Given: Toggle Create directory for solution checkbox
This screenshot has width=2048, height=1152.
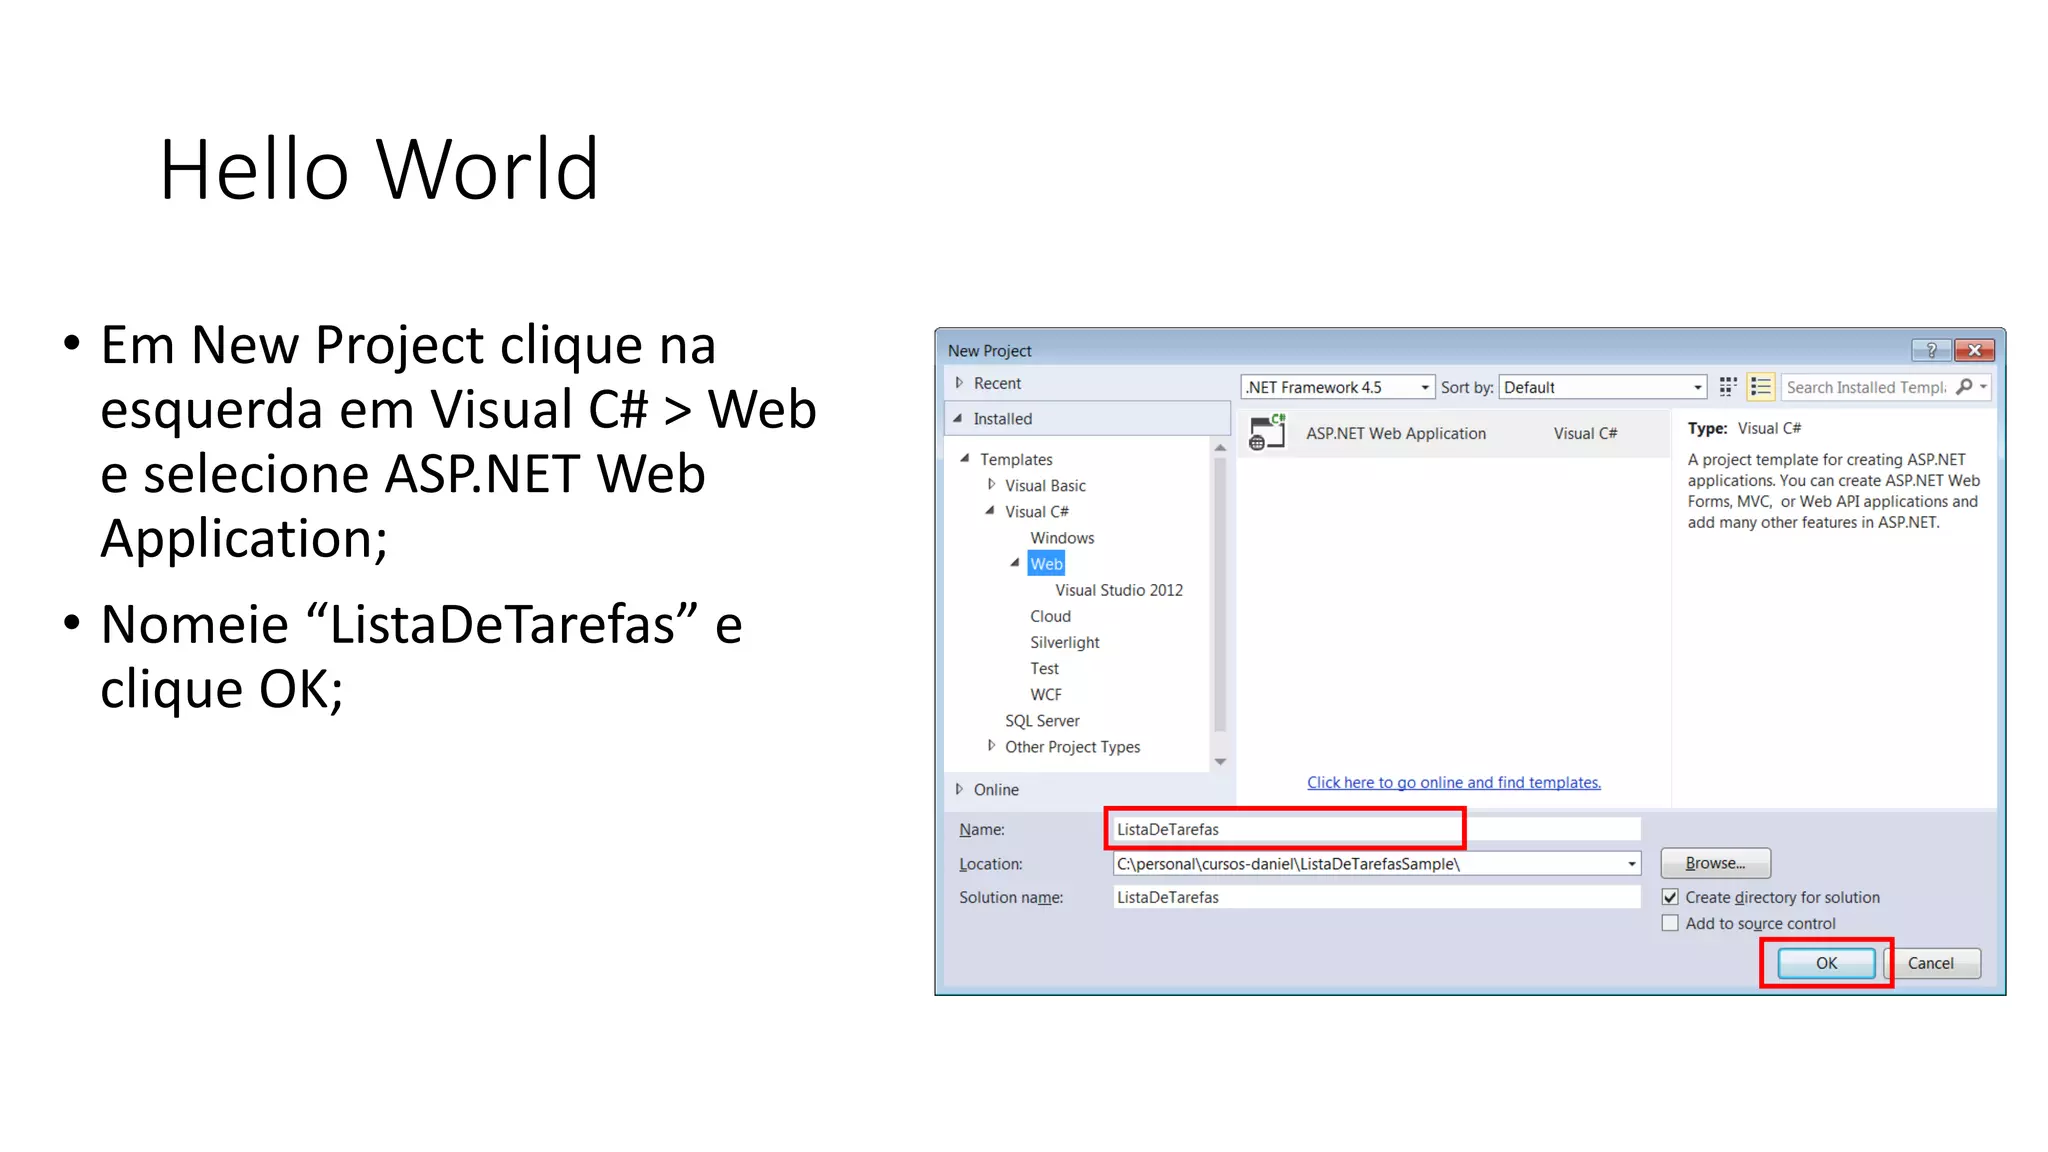Looking at the screenshot, I should 1670,897.
